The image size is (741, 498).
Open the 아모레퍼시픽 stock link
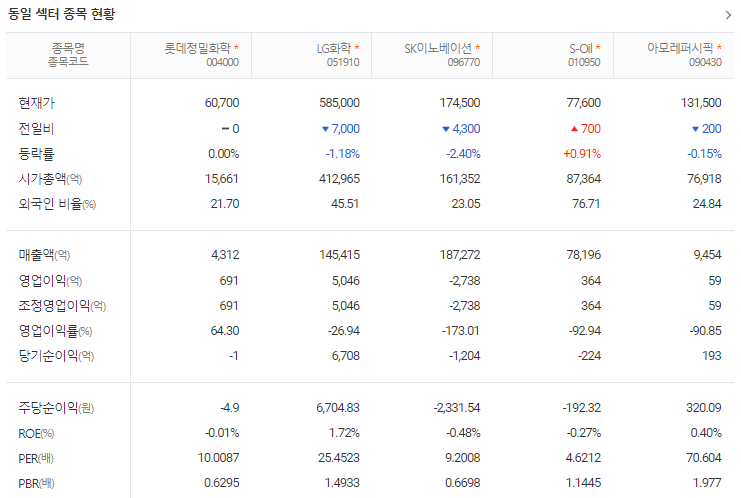680,48
